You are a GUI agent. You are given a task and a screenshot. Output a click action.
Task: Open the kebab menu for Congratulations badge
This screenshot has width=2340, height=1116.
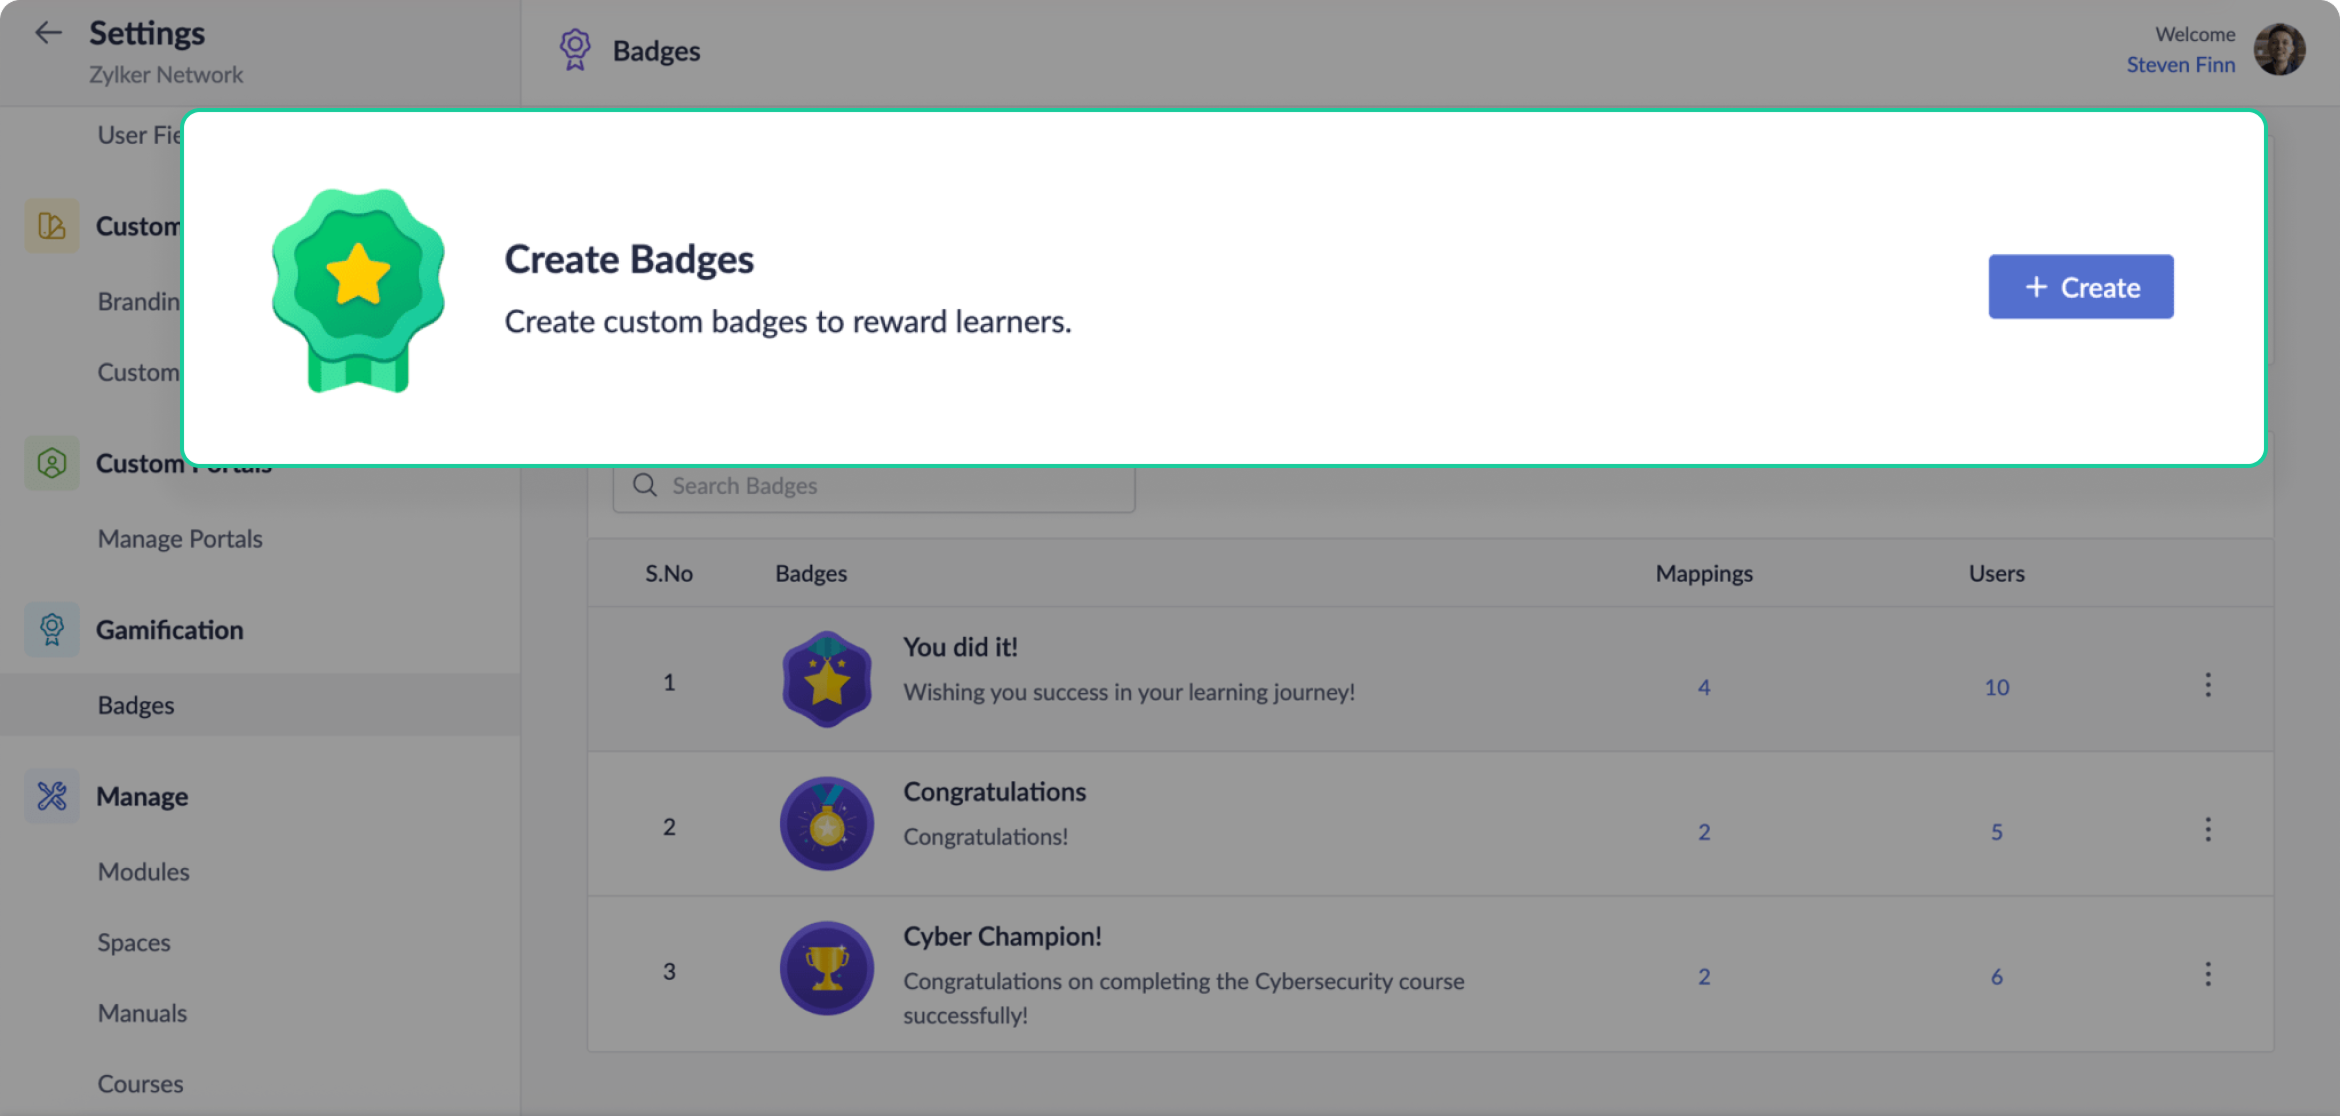[x=2208, y=829]
